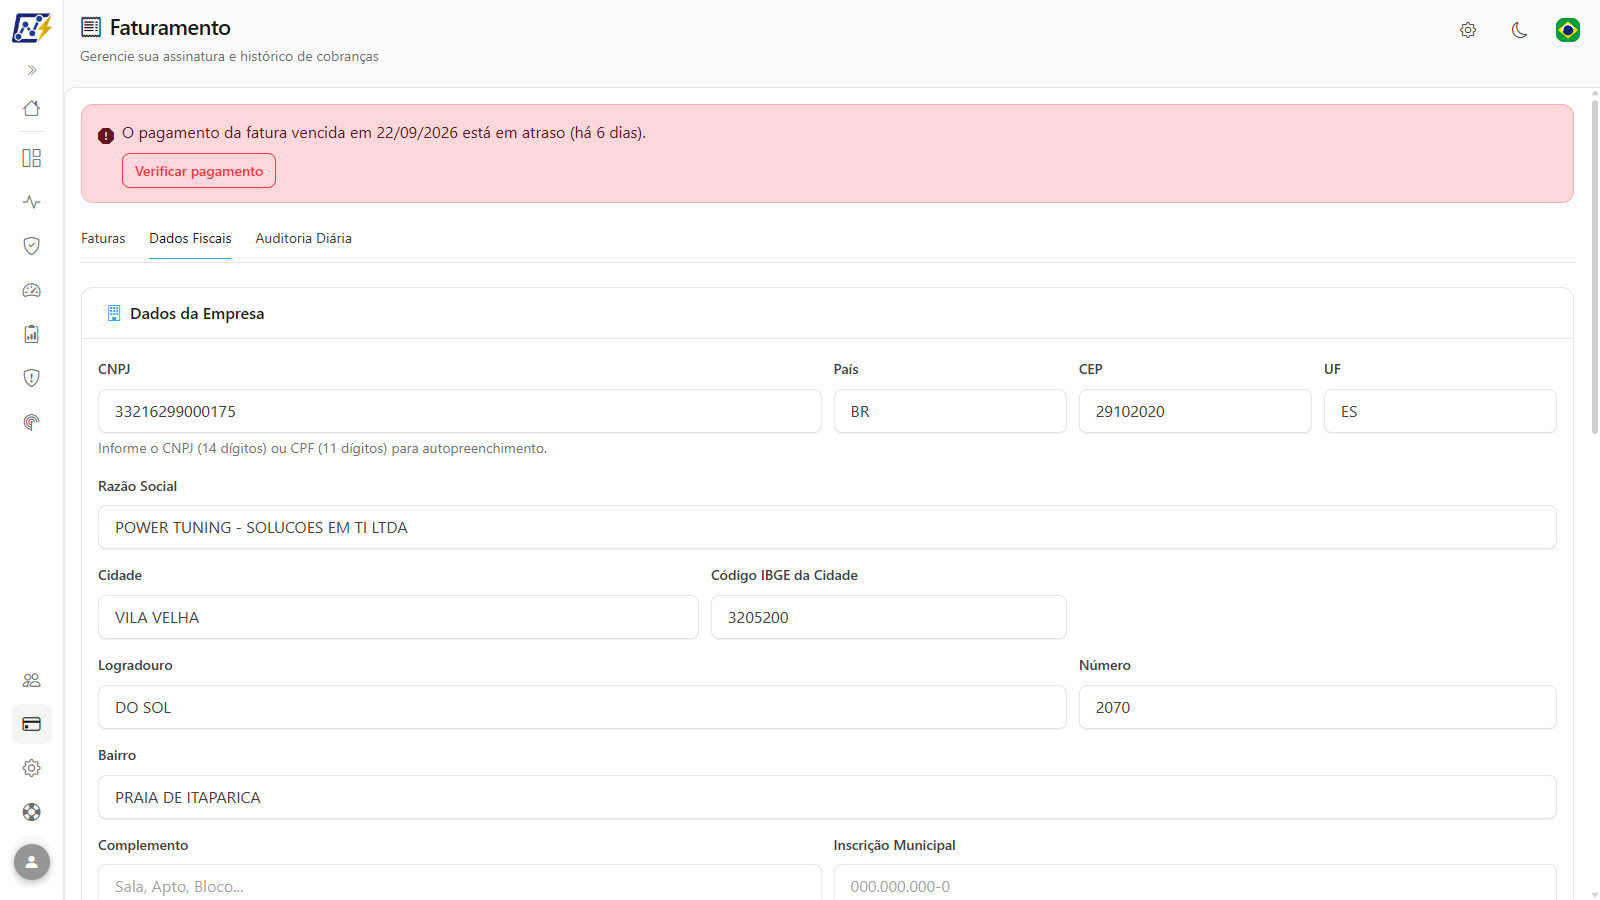Open settings gear in top header

(1468, 30)
